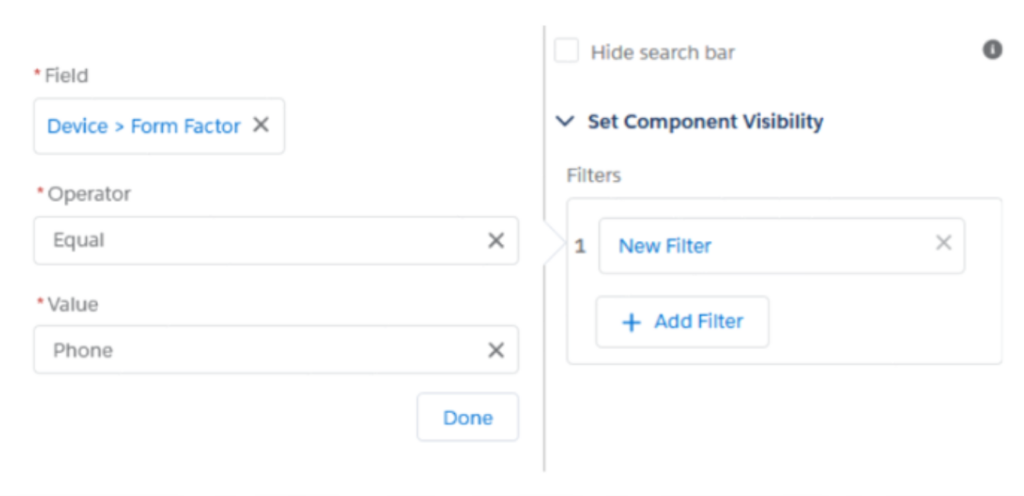Click the Filters section label
The image size is (1024, 496).
tap(594, 176)
